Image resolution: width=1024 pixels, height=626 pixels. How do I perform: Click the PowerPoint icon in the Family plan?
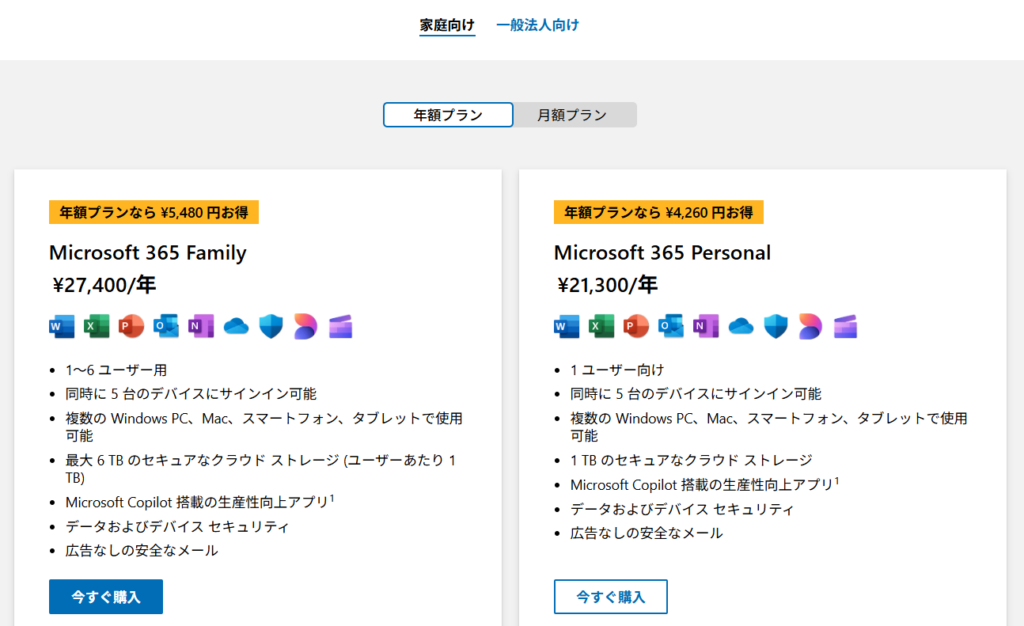[131, 326]
